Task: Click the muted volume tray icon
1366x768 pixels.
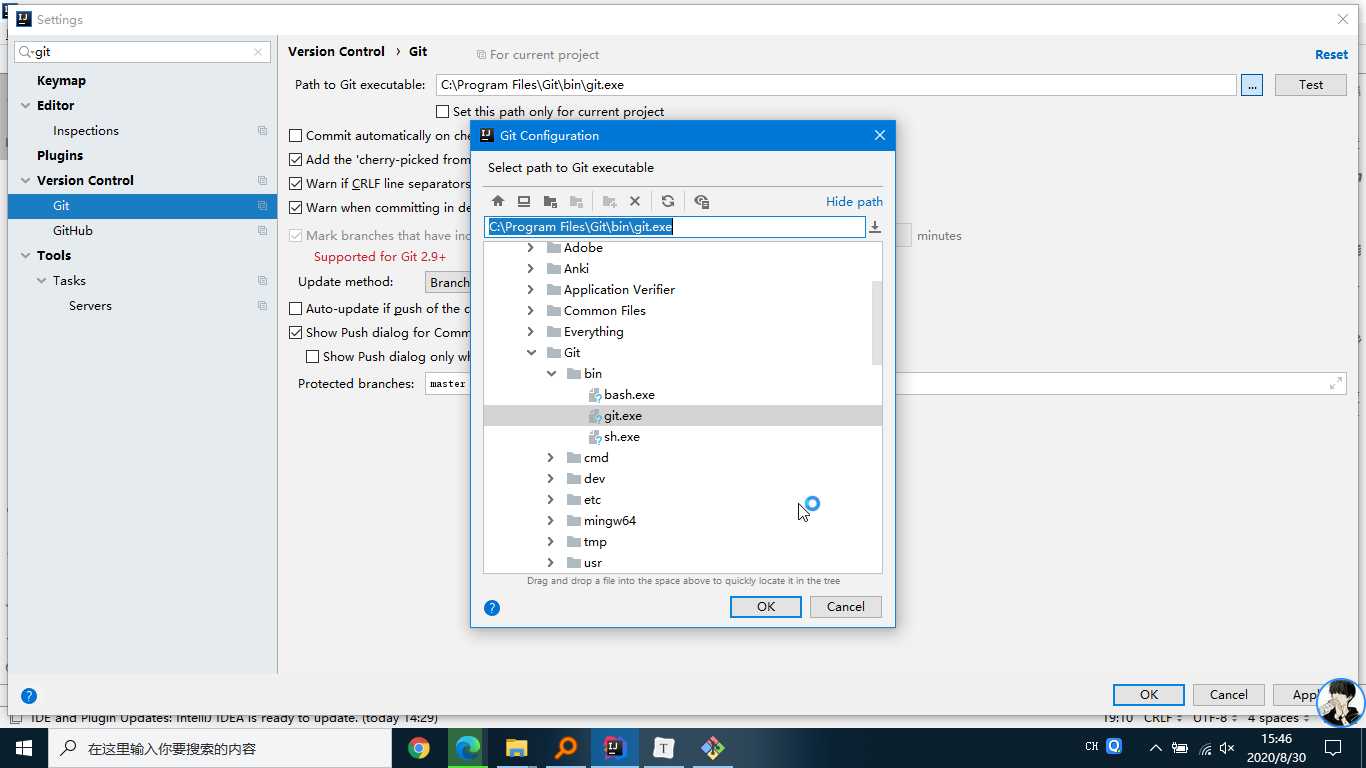Action: pos(1228,748)
